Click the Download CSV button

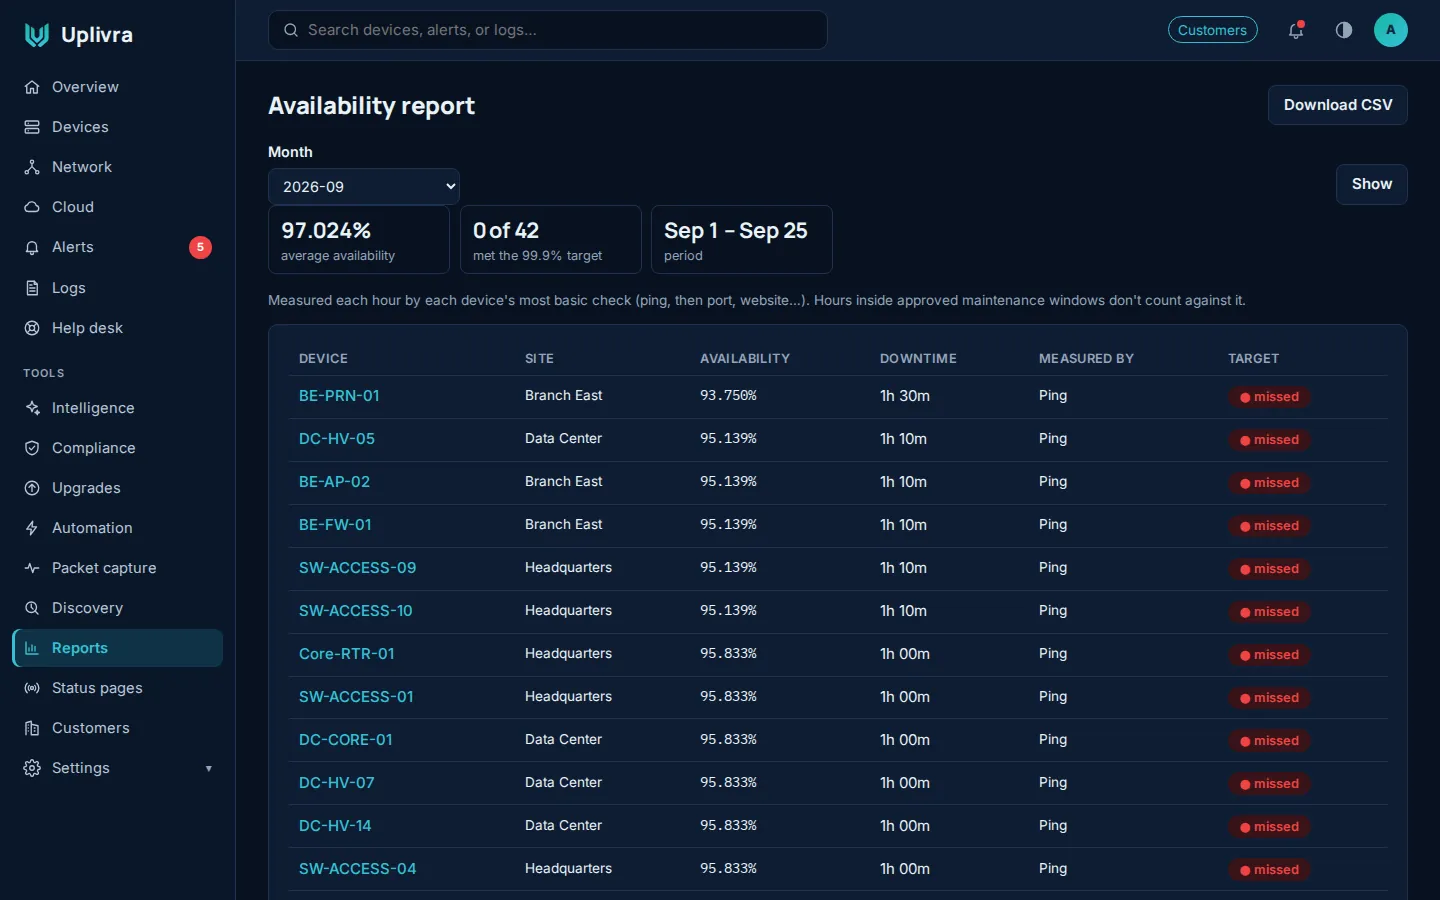(x=1338, y=105)
